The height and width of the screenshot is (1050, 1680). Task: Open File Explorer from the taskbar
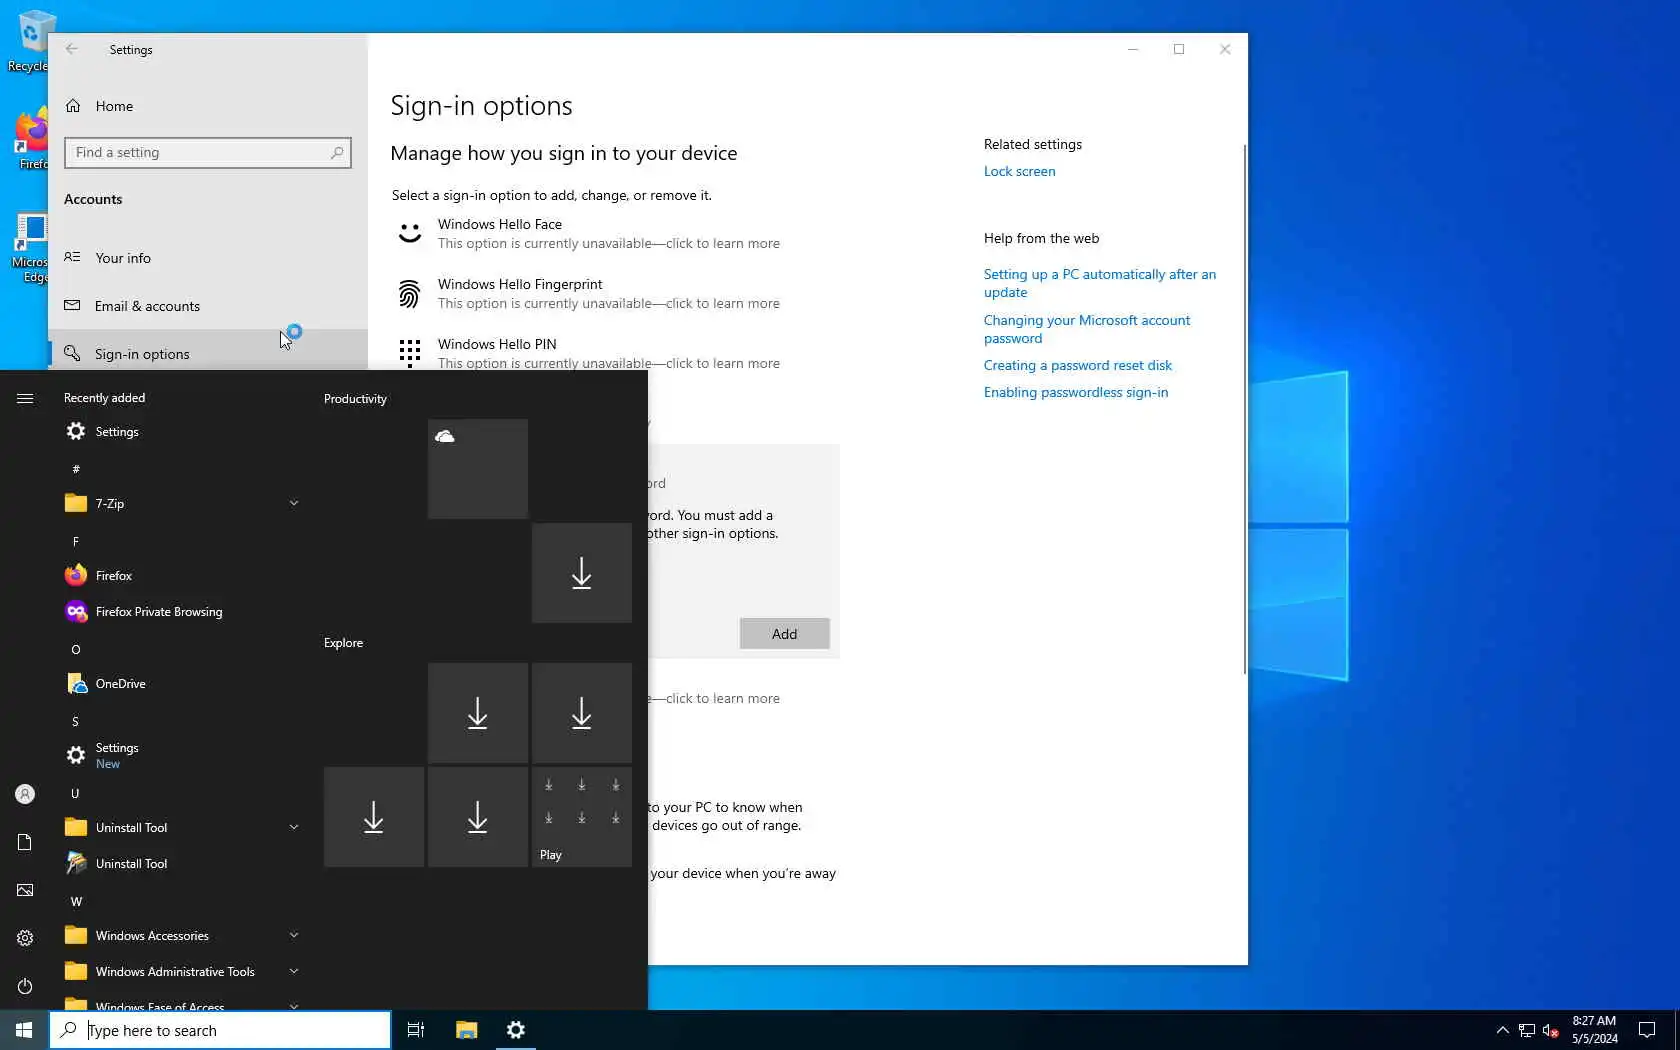coord(466,1030)
